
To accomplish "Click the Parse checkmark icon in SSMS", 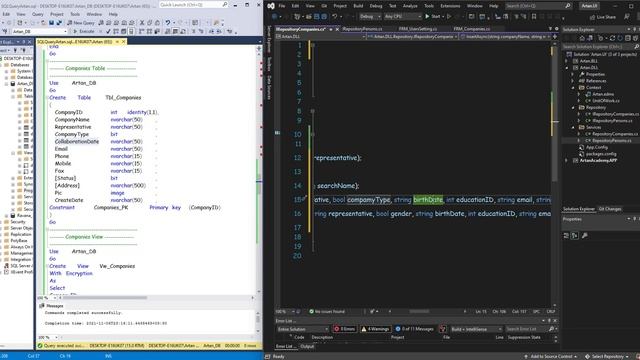I will coord(108,31).
